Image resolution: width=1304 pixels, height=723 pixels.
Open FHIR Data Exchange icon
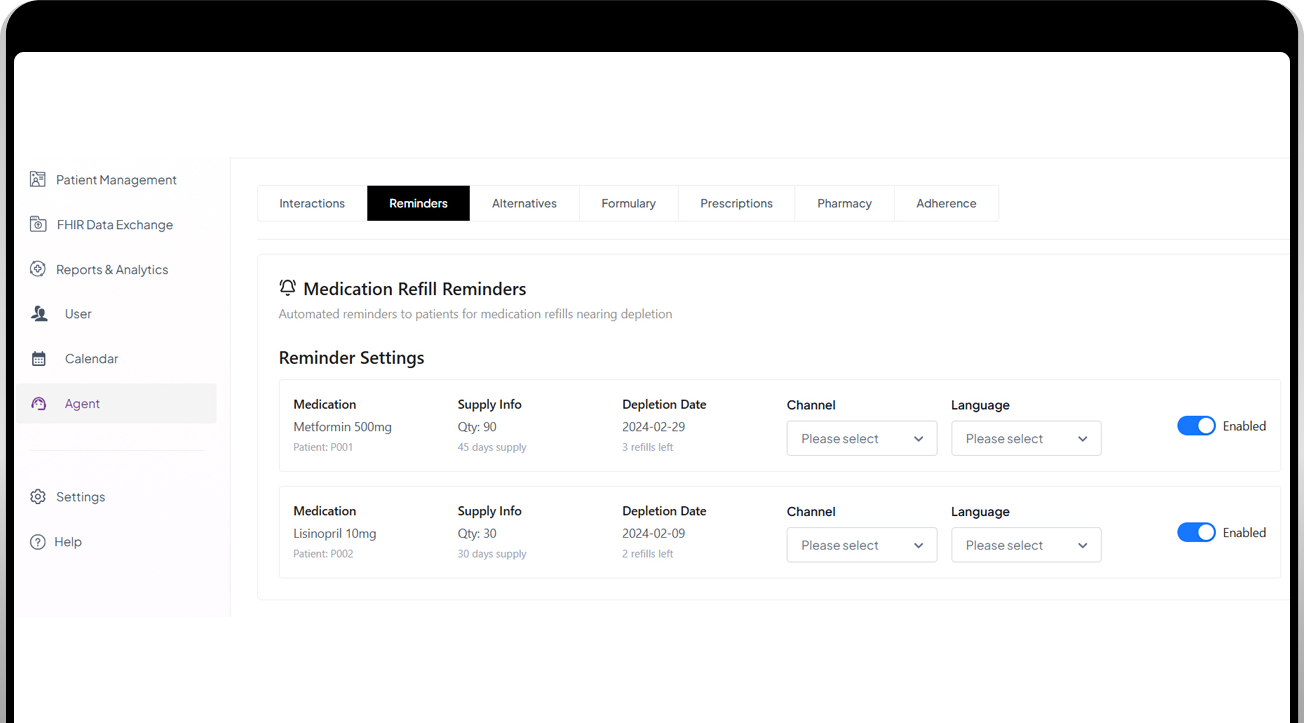click(x=38, y=224)
